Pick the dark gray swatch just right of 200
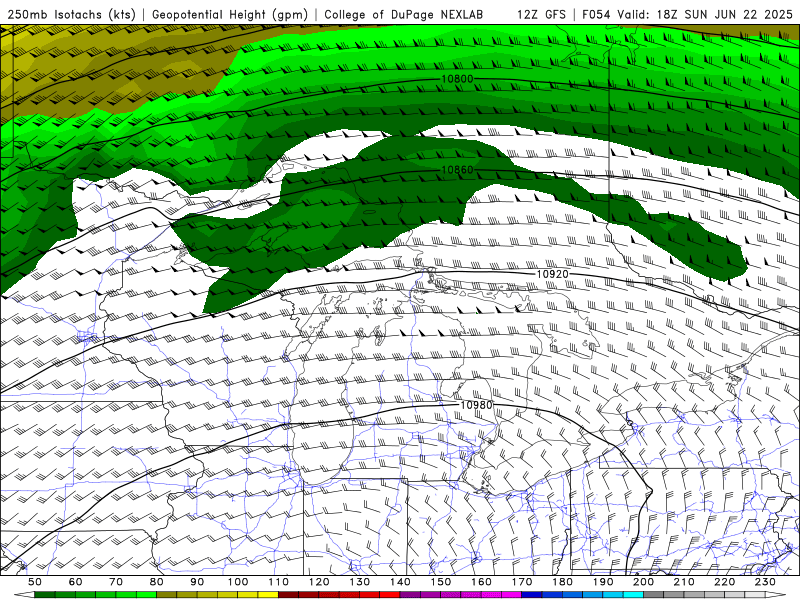This screenshot has width=800, height=600. 654,595
